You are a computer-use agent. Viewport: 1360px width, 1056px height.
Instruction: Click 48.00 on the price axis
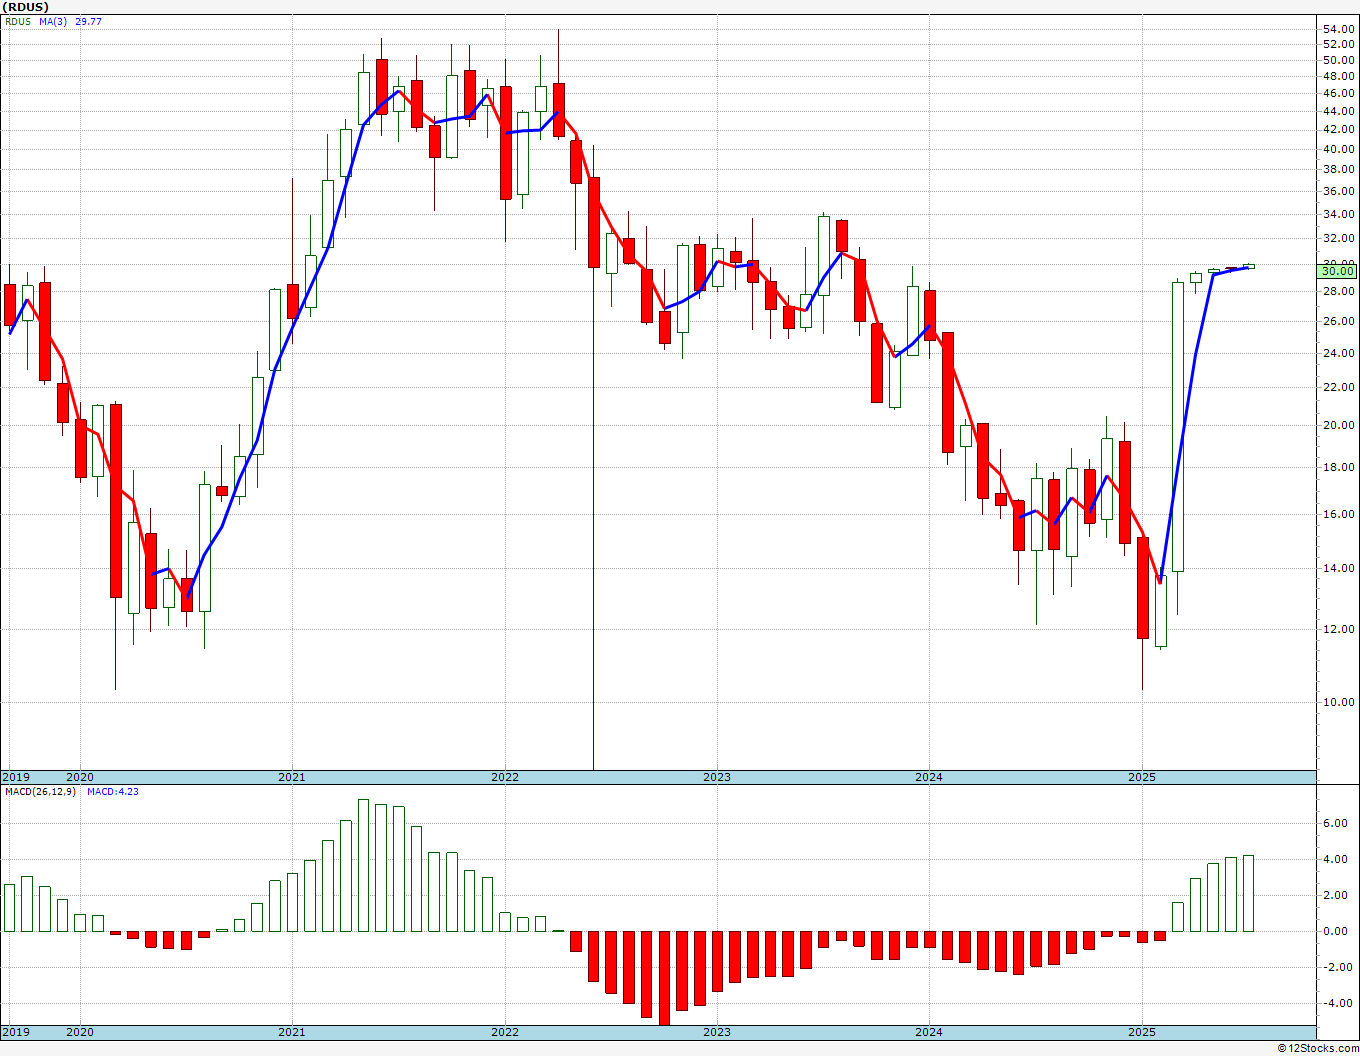1338,76
